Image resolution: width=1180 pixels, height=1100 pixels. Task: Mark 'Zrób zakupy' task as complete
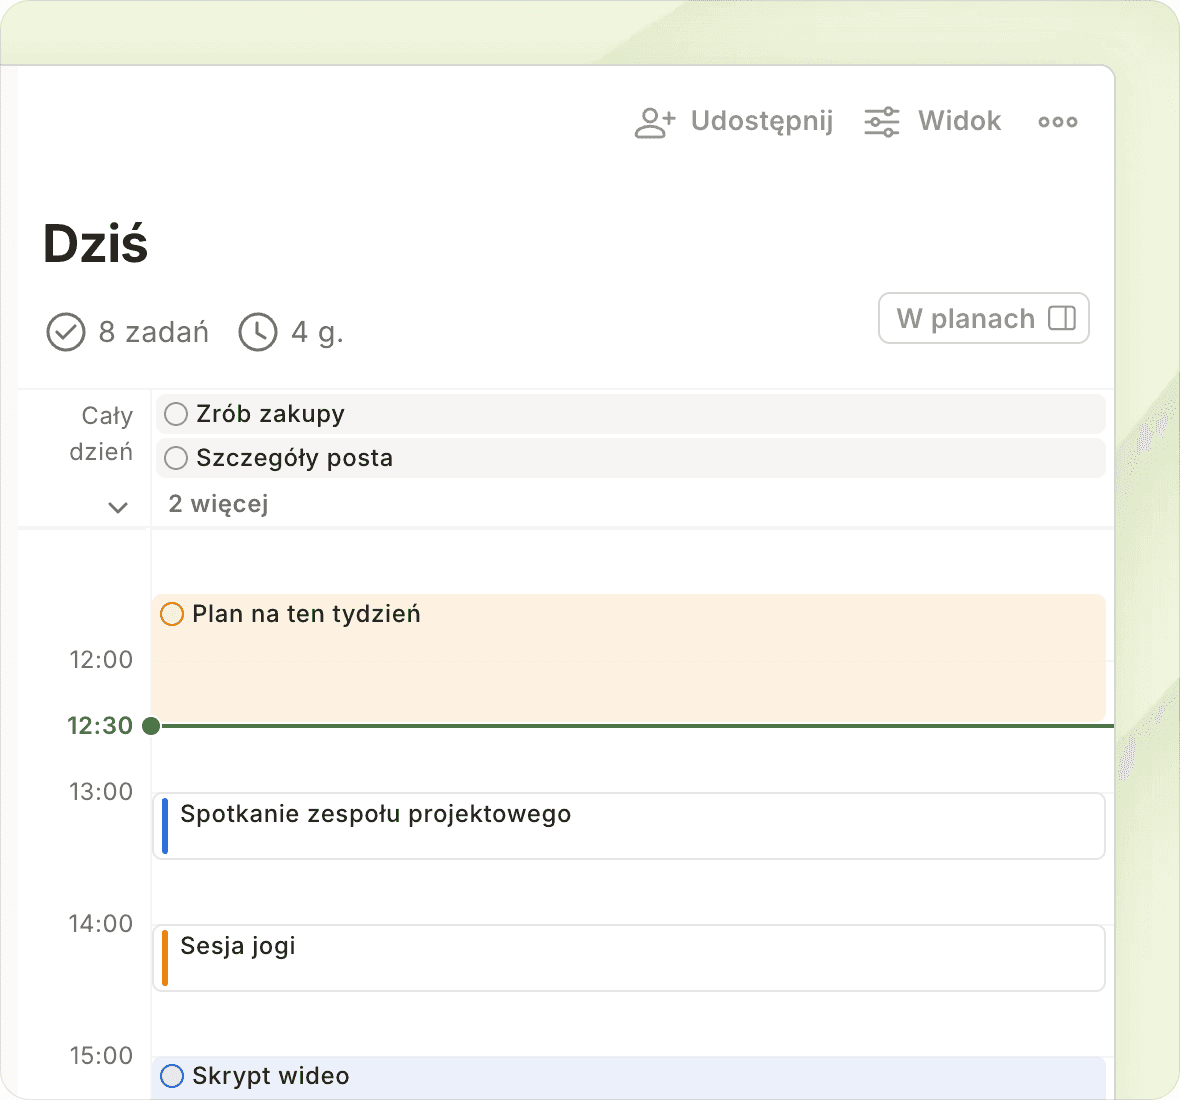tap(176, 414)
